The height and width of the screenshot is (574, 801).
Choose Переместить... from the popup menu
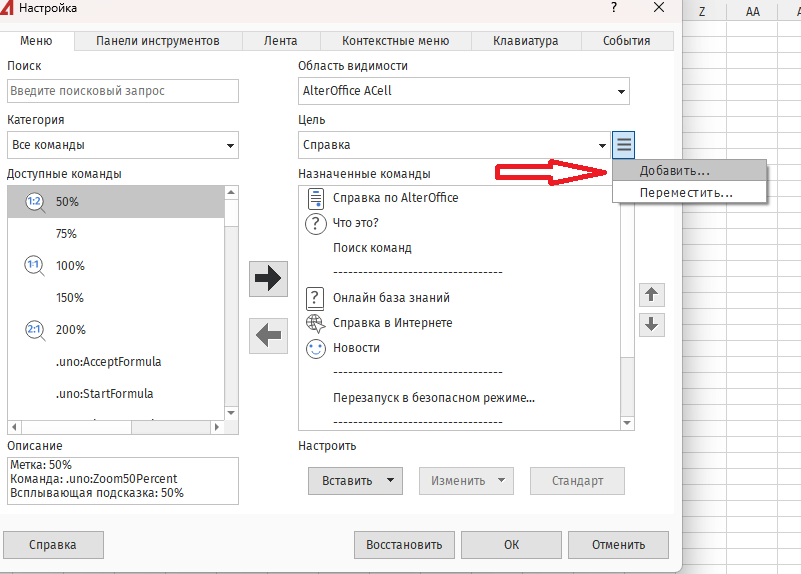click(x=686, y=192)
